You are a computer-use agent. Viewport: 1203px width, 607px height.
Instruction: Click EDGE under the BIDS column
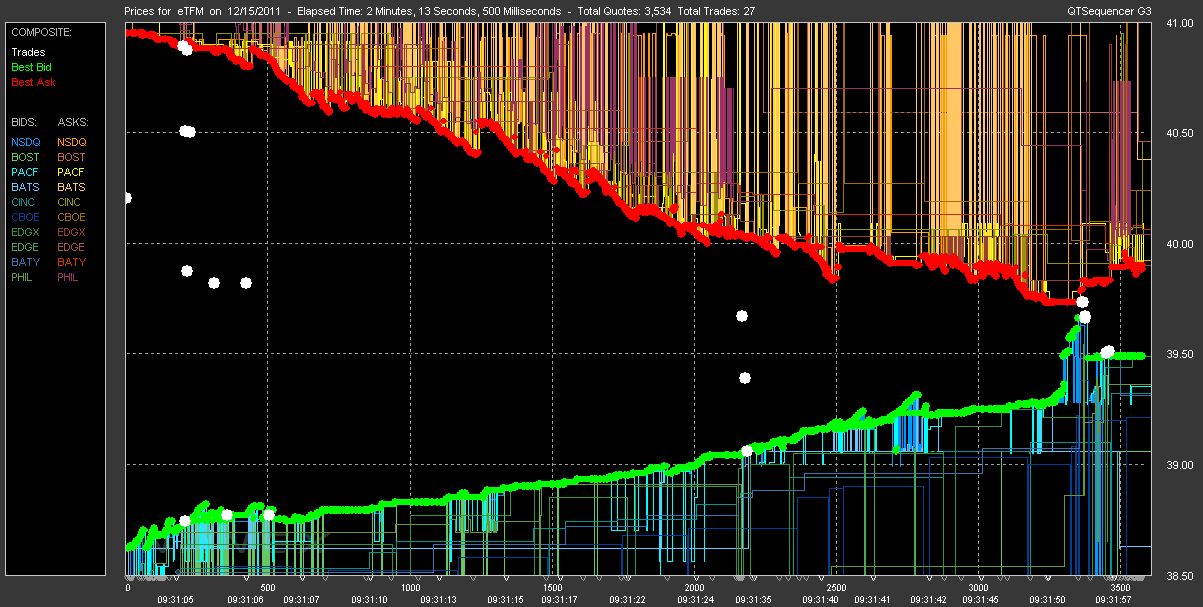(x=26, y=247)
